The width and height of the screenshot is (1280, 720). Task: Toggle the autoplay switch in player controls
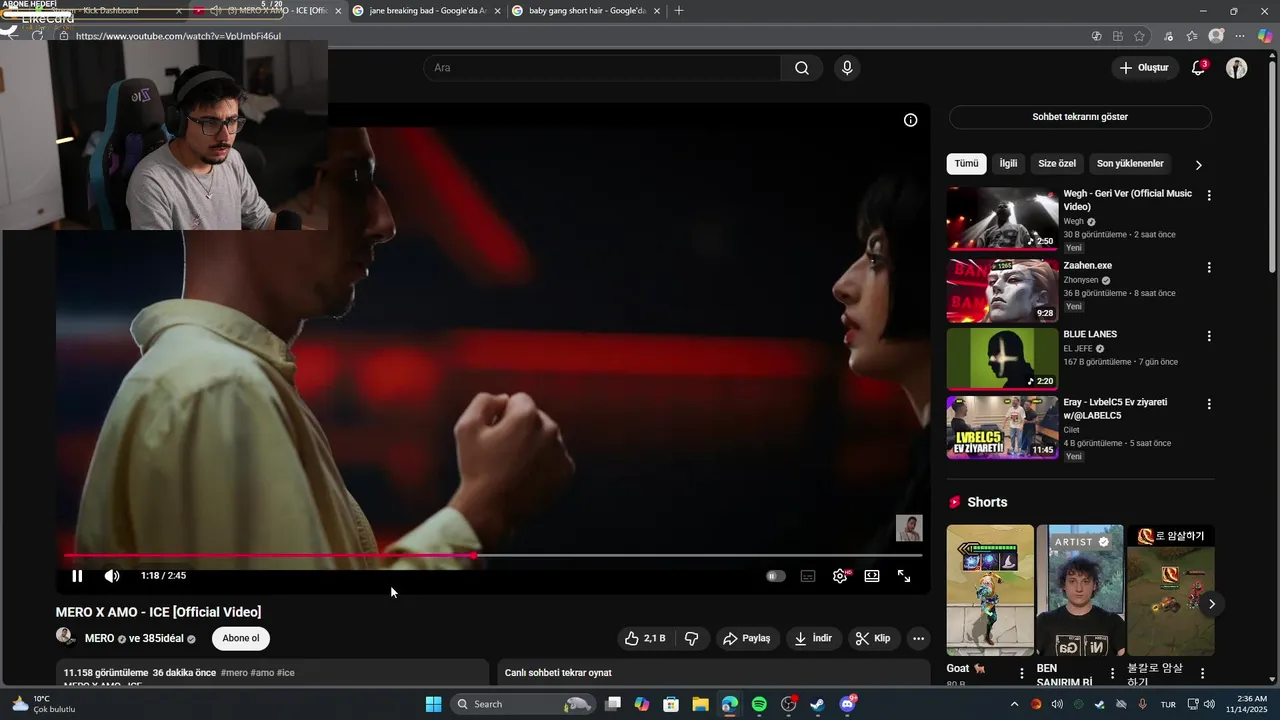click(776, 576)
